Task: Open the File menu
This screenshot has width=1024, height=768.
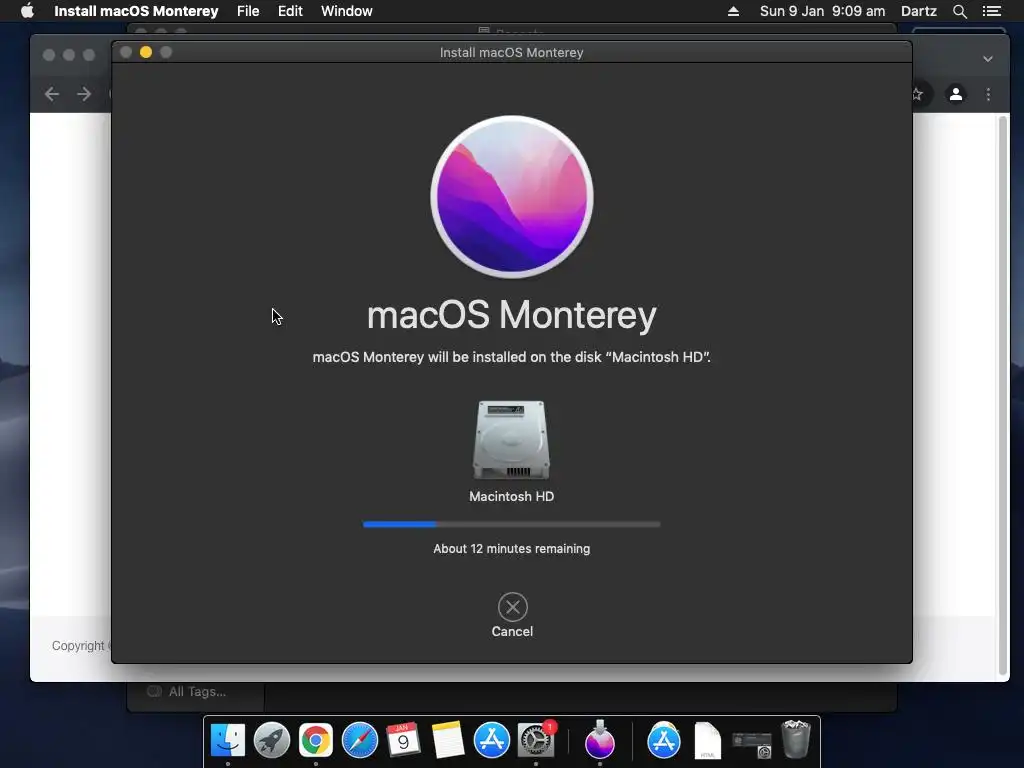Action: pyautogui.click(x=248, y=11)
